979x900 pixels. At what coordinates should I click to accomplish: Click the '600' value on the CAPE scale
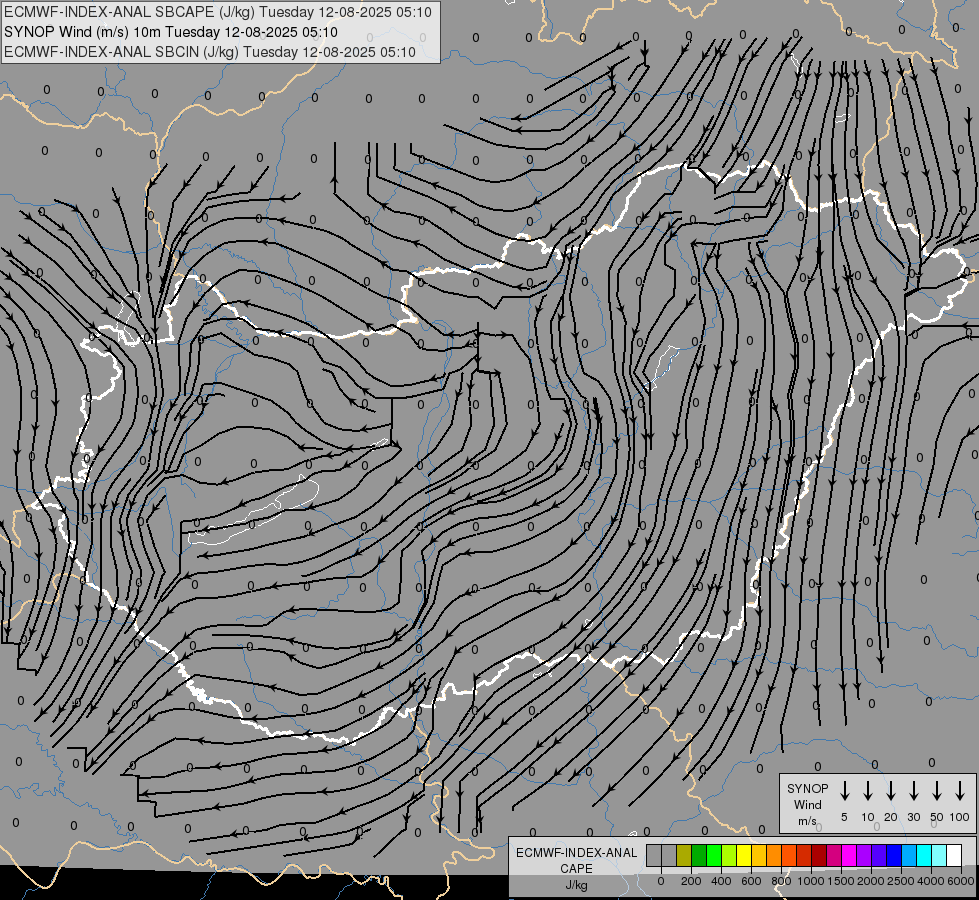(x=751, y=881)
